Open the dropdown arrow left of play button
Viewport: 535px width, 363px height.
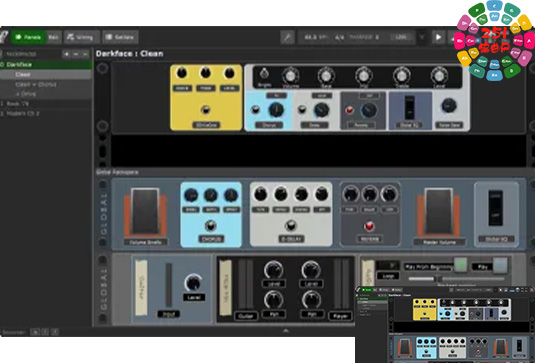[x=422, y=37]
